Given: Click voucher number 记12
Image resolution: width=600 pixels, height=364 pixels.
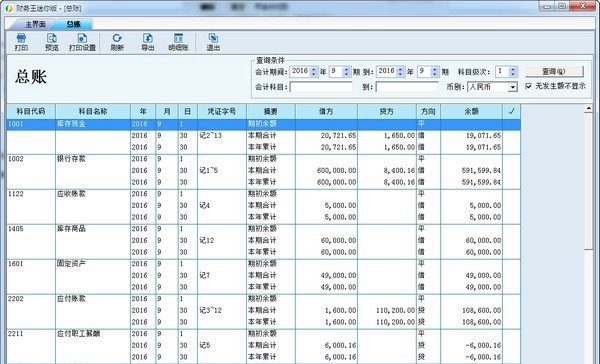Looking at the screenshot, I should pos(207,240).
